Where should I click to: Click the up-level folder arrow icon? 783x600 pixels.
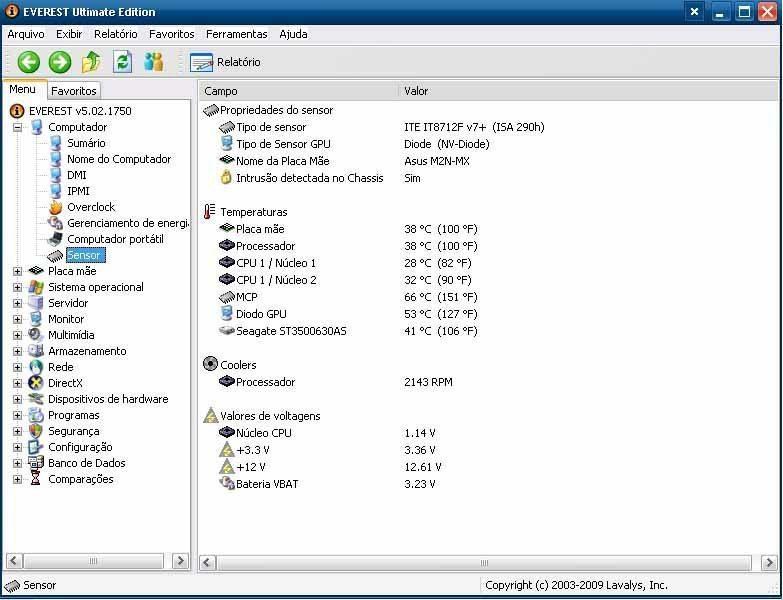91,62
